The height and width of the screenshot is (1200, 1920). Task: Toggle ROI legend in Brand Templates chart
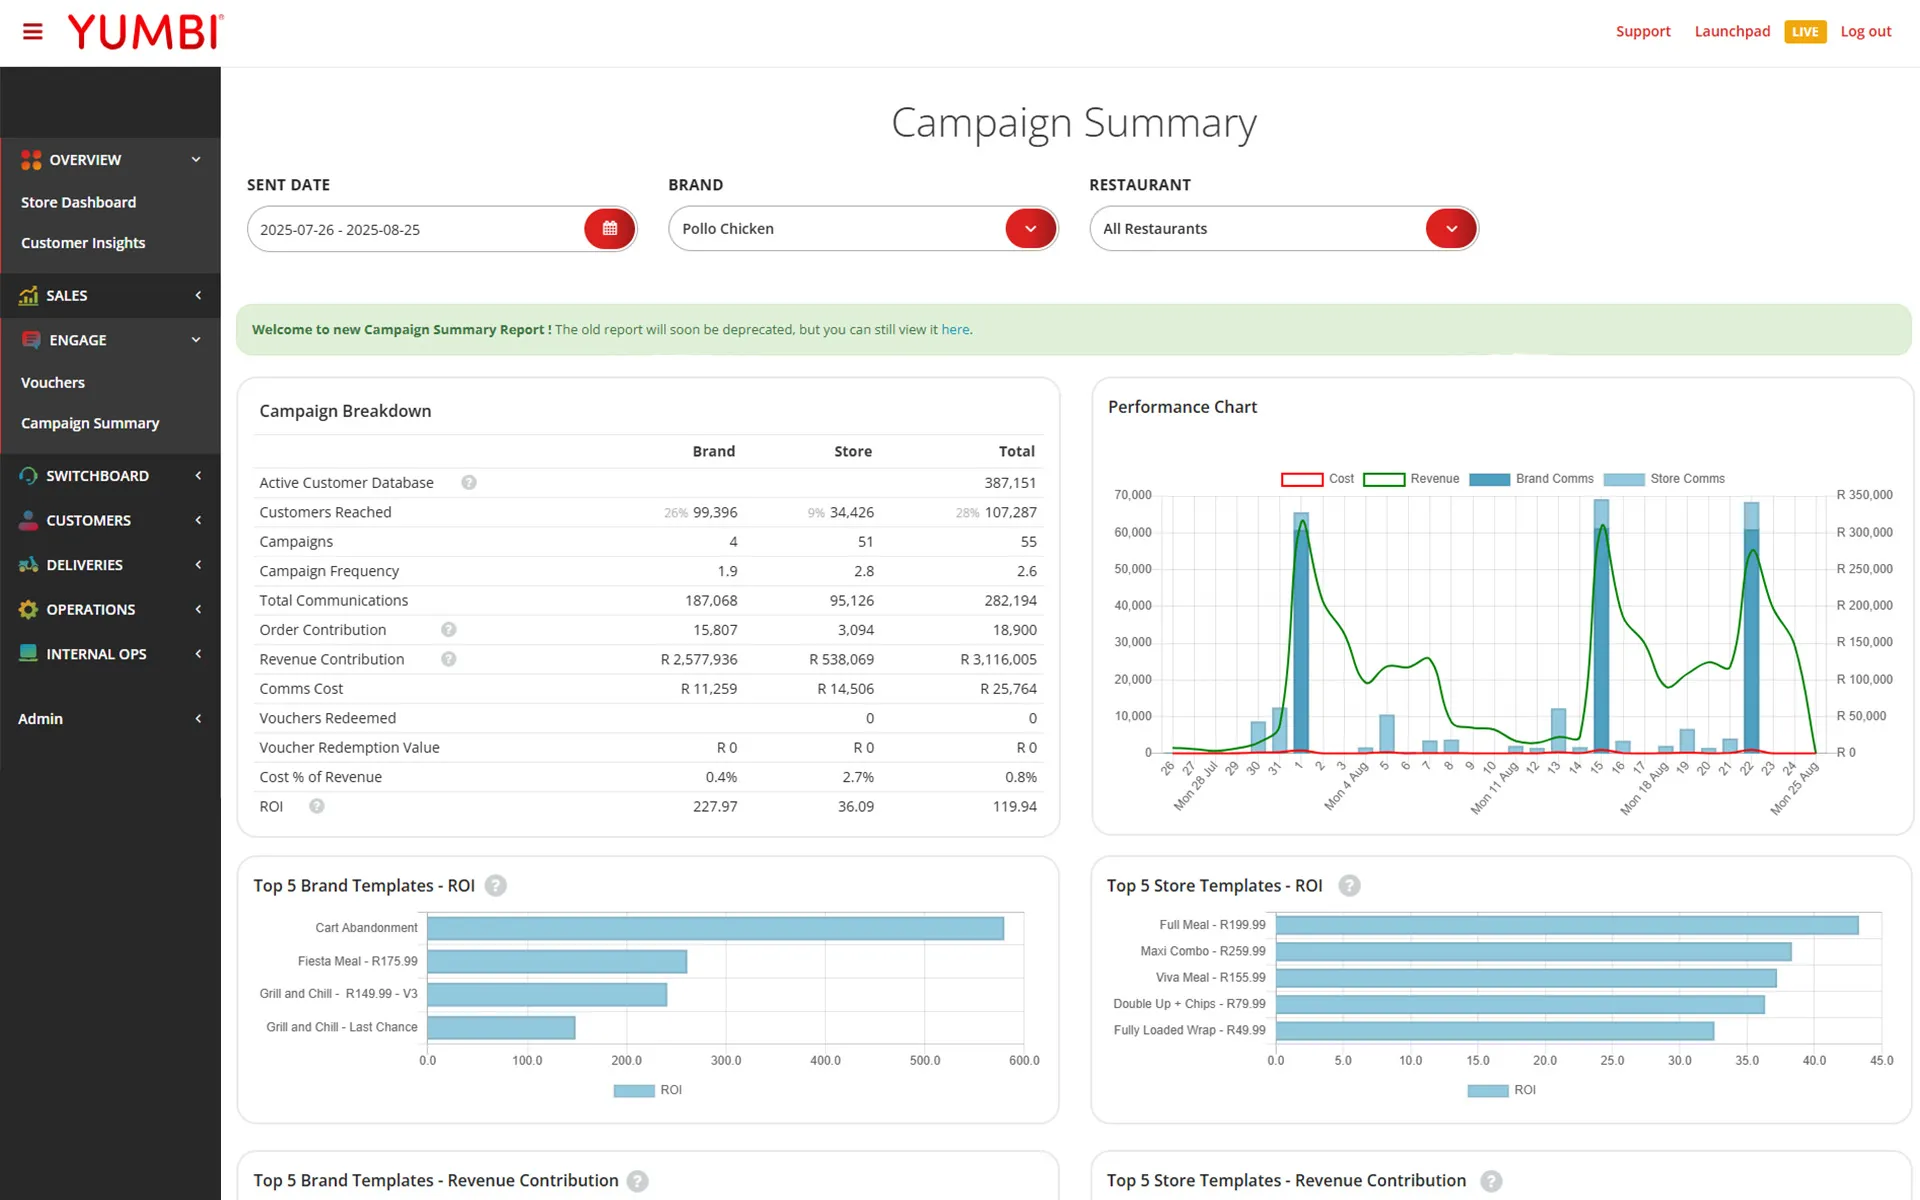(x=648, y=1090)
